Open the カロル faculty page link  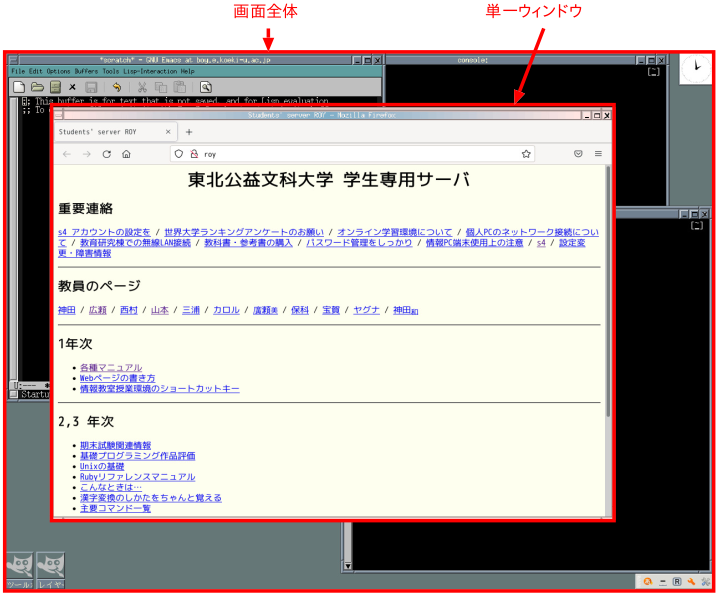click(226, 310)
